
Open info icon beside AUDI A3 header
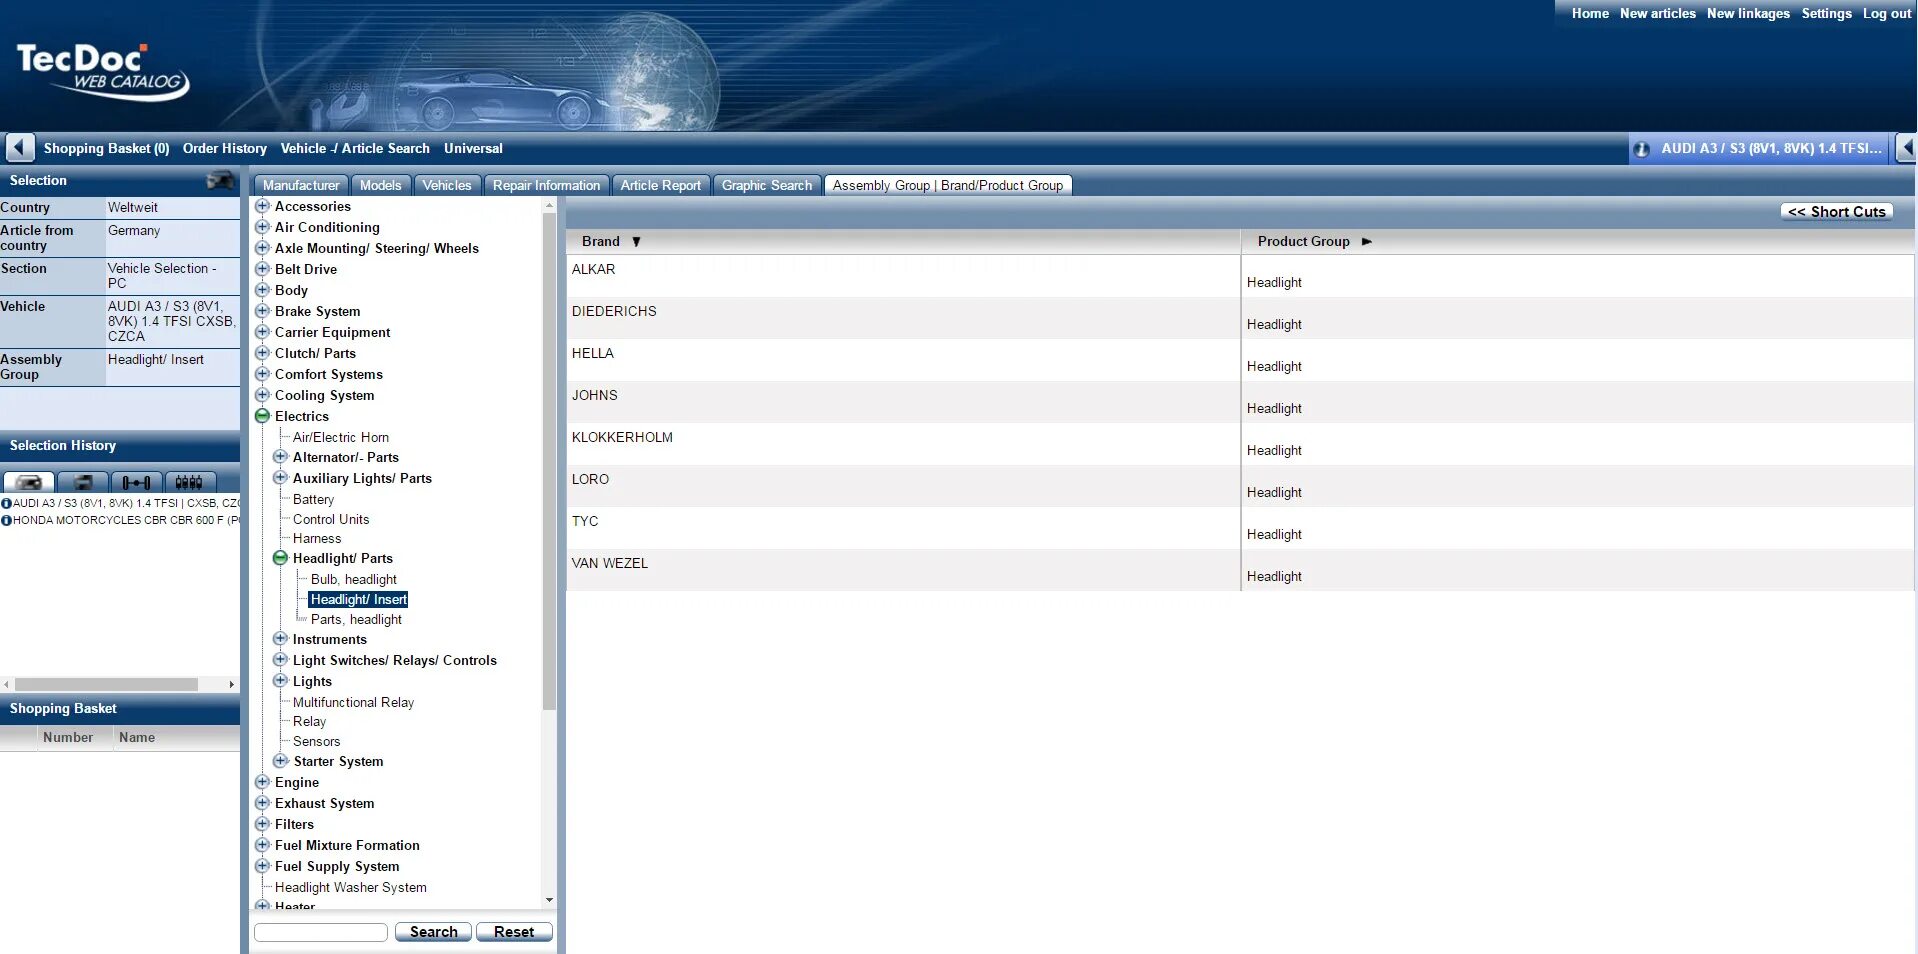click(1641, 149)
